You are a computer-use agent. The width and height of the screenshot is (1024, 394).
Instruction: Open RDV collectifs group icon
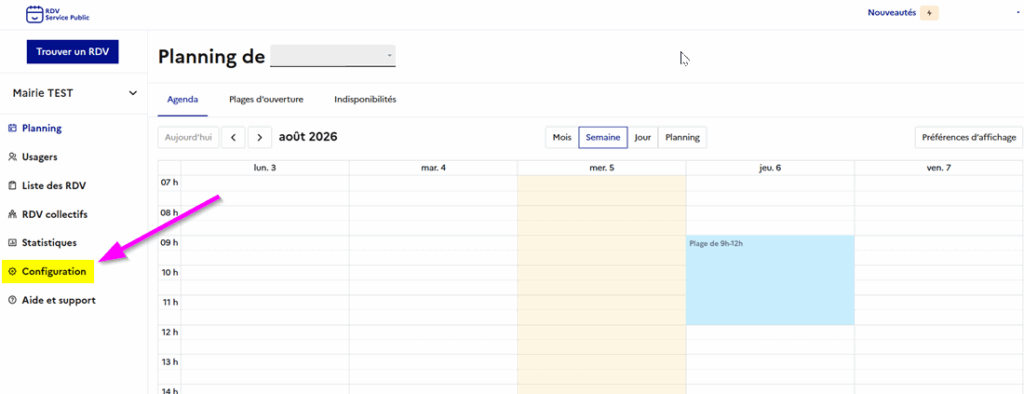12,214
